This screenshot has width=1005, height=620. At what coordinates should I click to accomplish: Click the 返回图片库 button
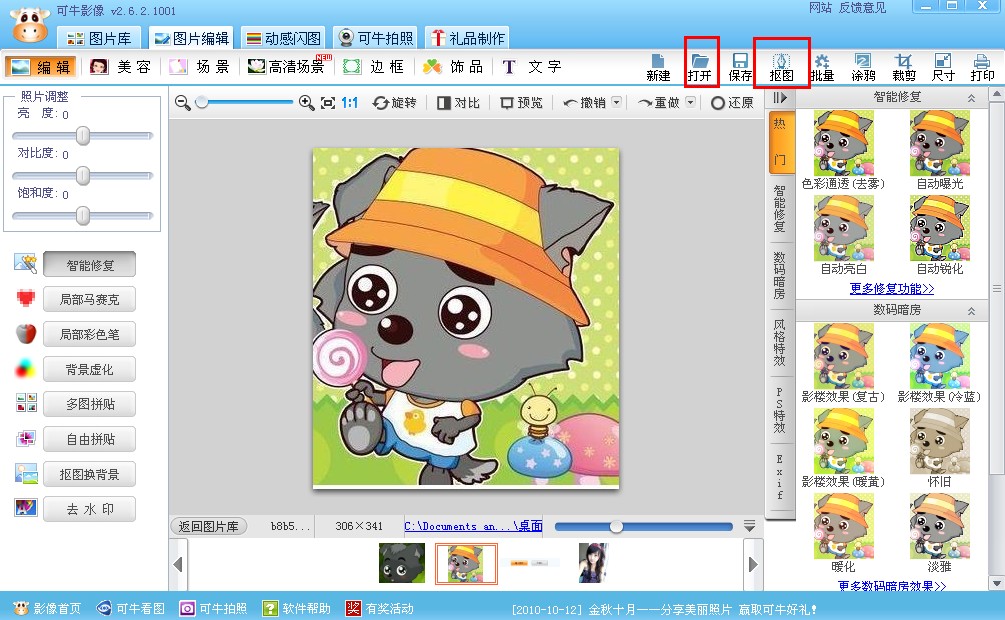pos(208,526)
